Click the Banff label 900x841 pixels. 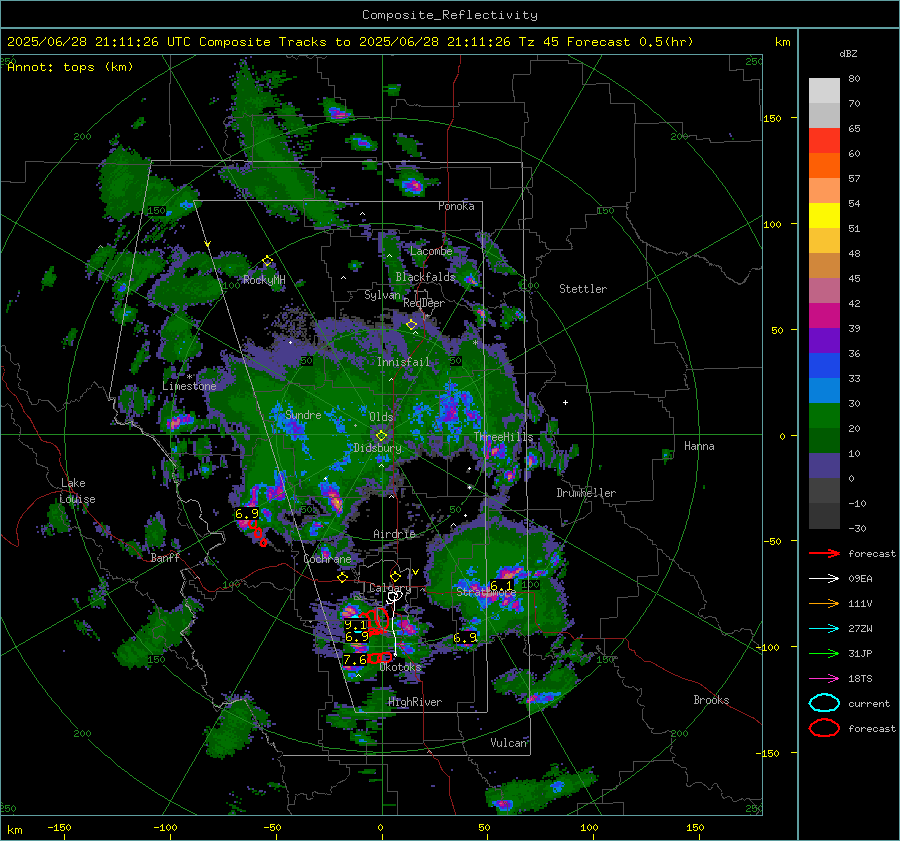click(165, 557)
